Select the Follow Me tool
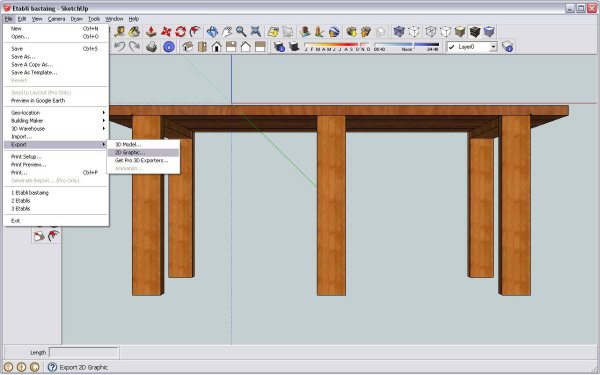 coord(195,31)
